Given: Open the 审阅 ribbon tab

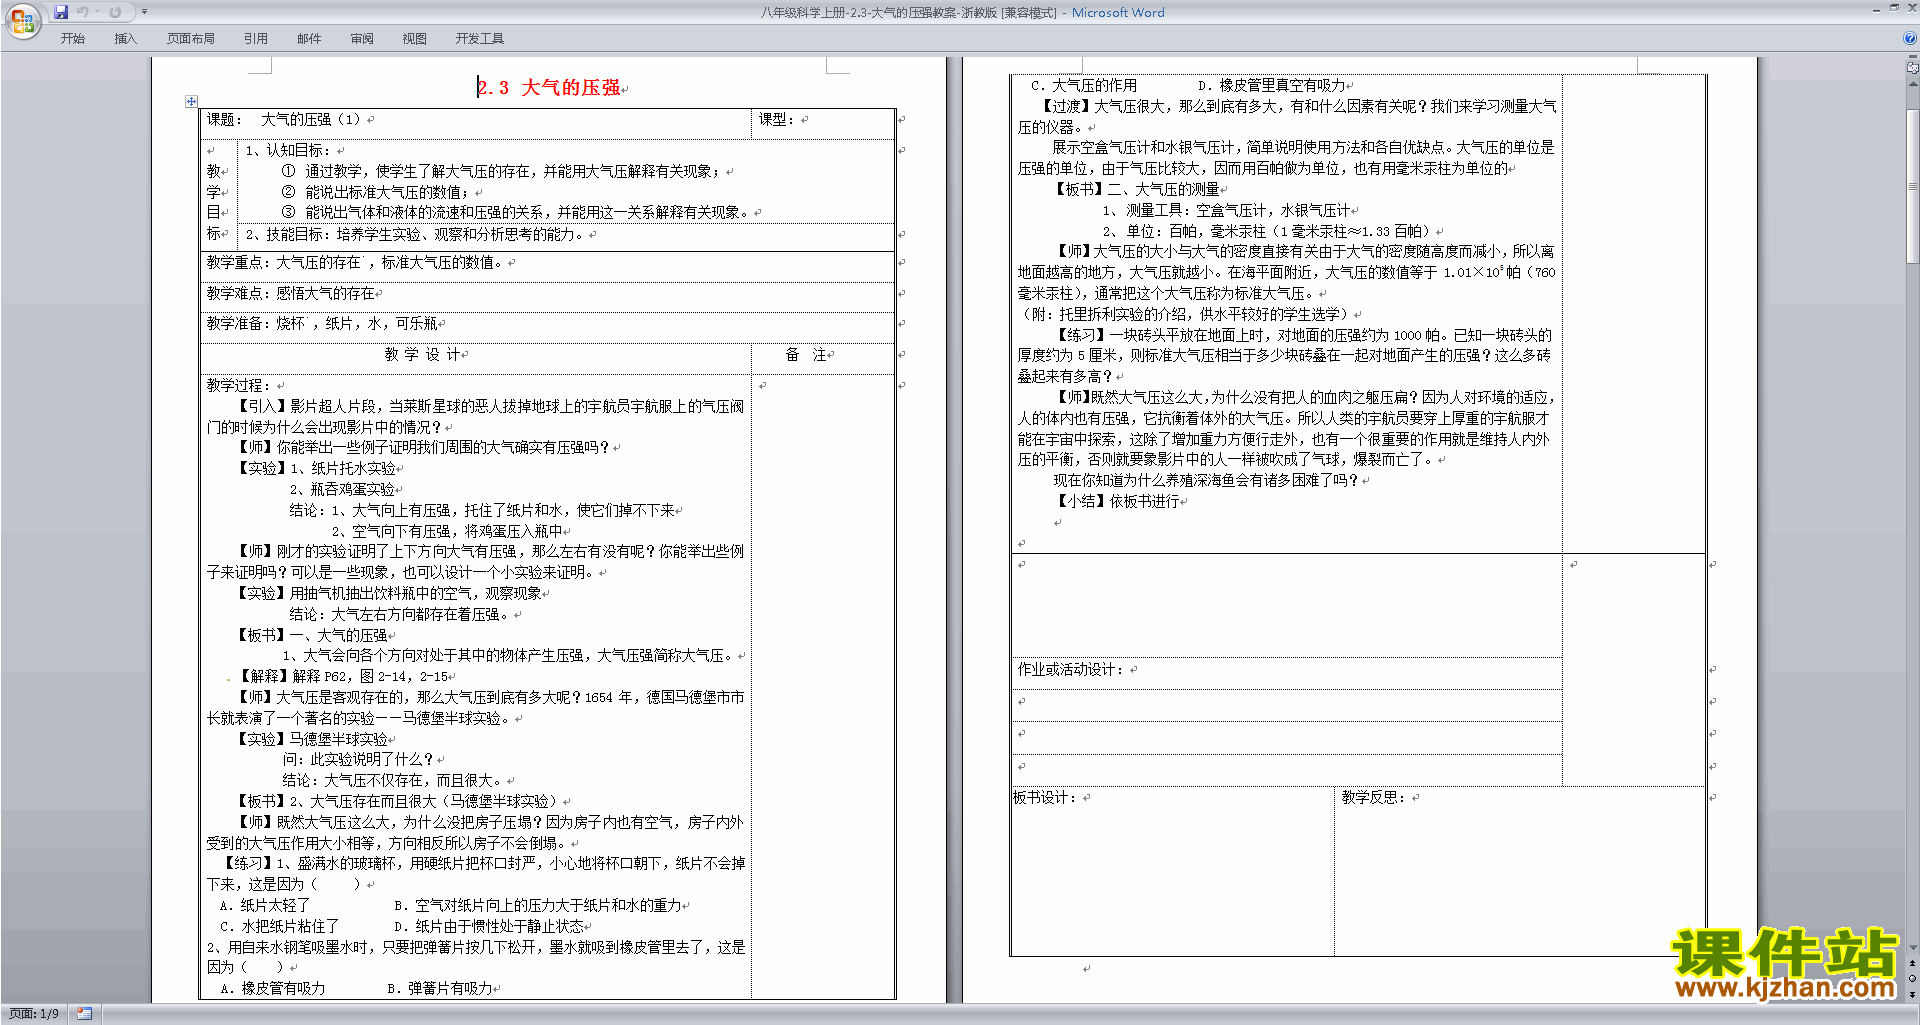Looking at the screenshot, I should 362,39.
